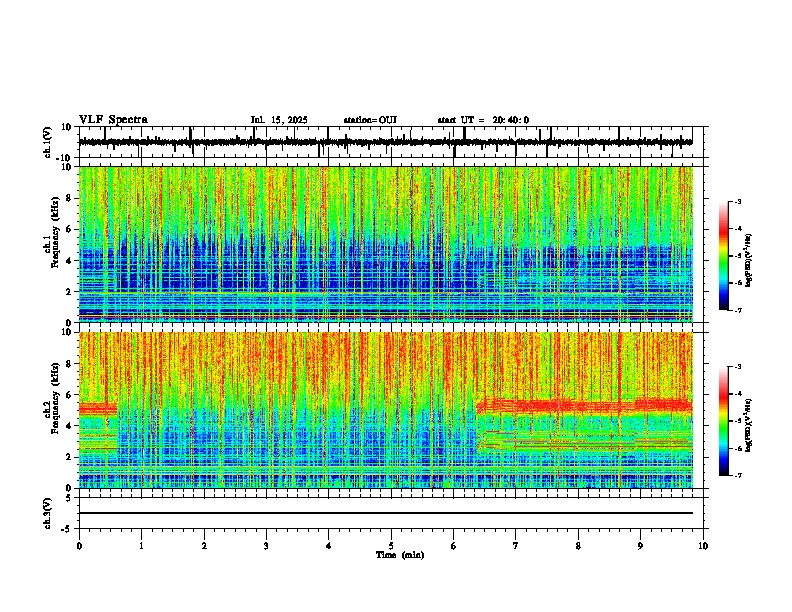The height and width of the screenshot is (612, 792).
Task: Click the flat ch.3 voltage trace line
Action: [x=386, y=513]
